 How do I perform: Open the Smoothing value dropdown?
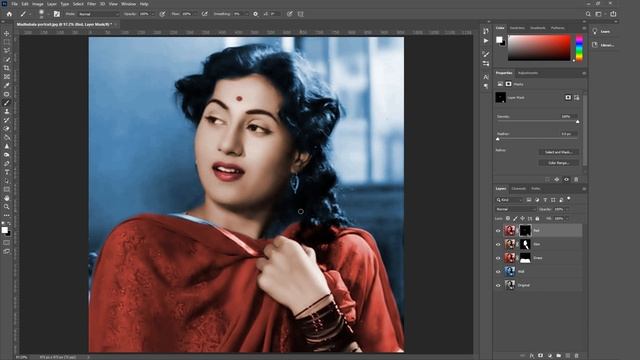247,14
